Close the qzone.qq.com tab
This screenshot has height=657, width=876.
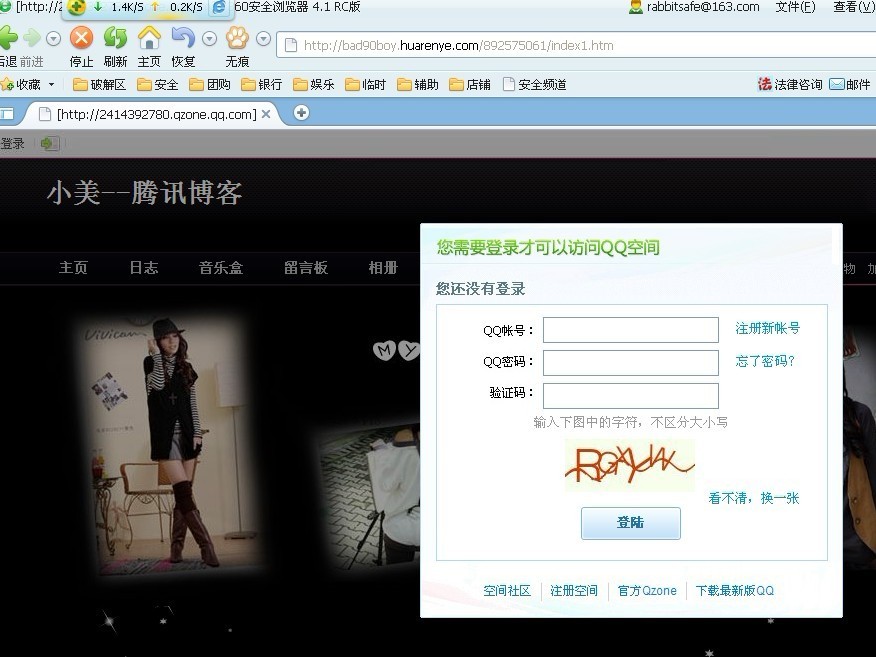pos(266,114)
